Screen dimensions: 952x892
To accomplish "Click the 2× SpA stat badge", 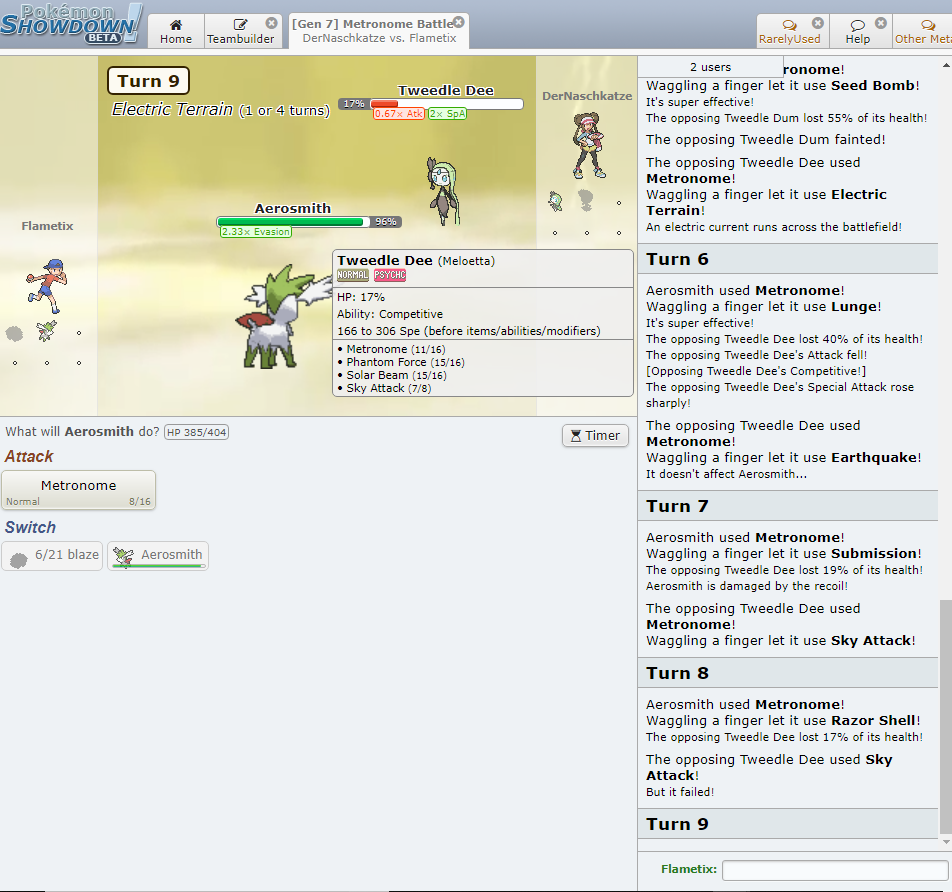I will [x=447, y=114].
